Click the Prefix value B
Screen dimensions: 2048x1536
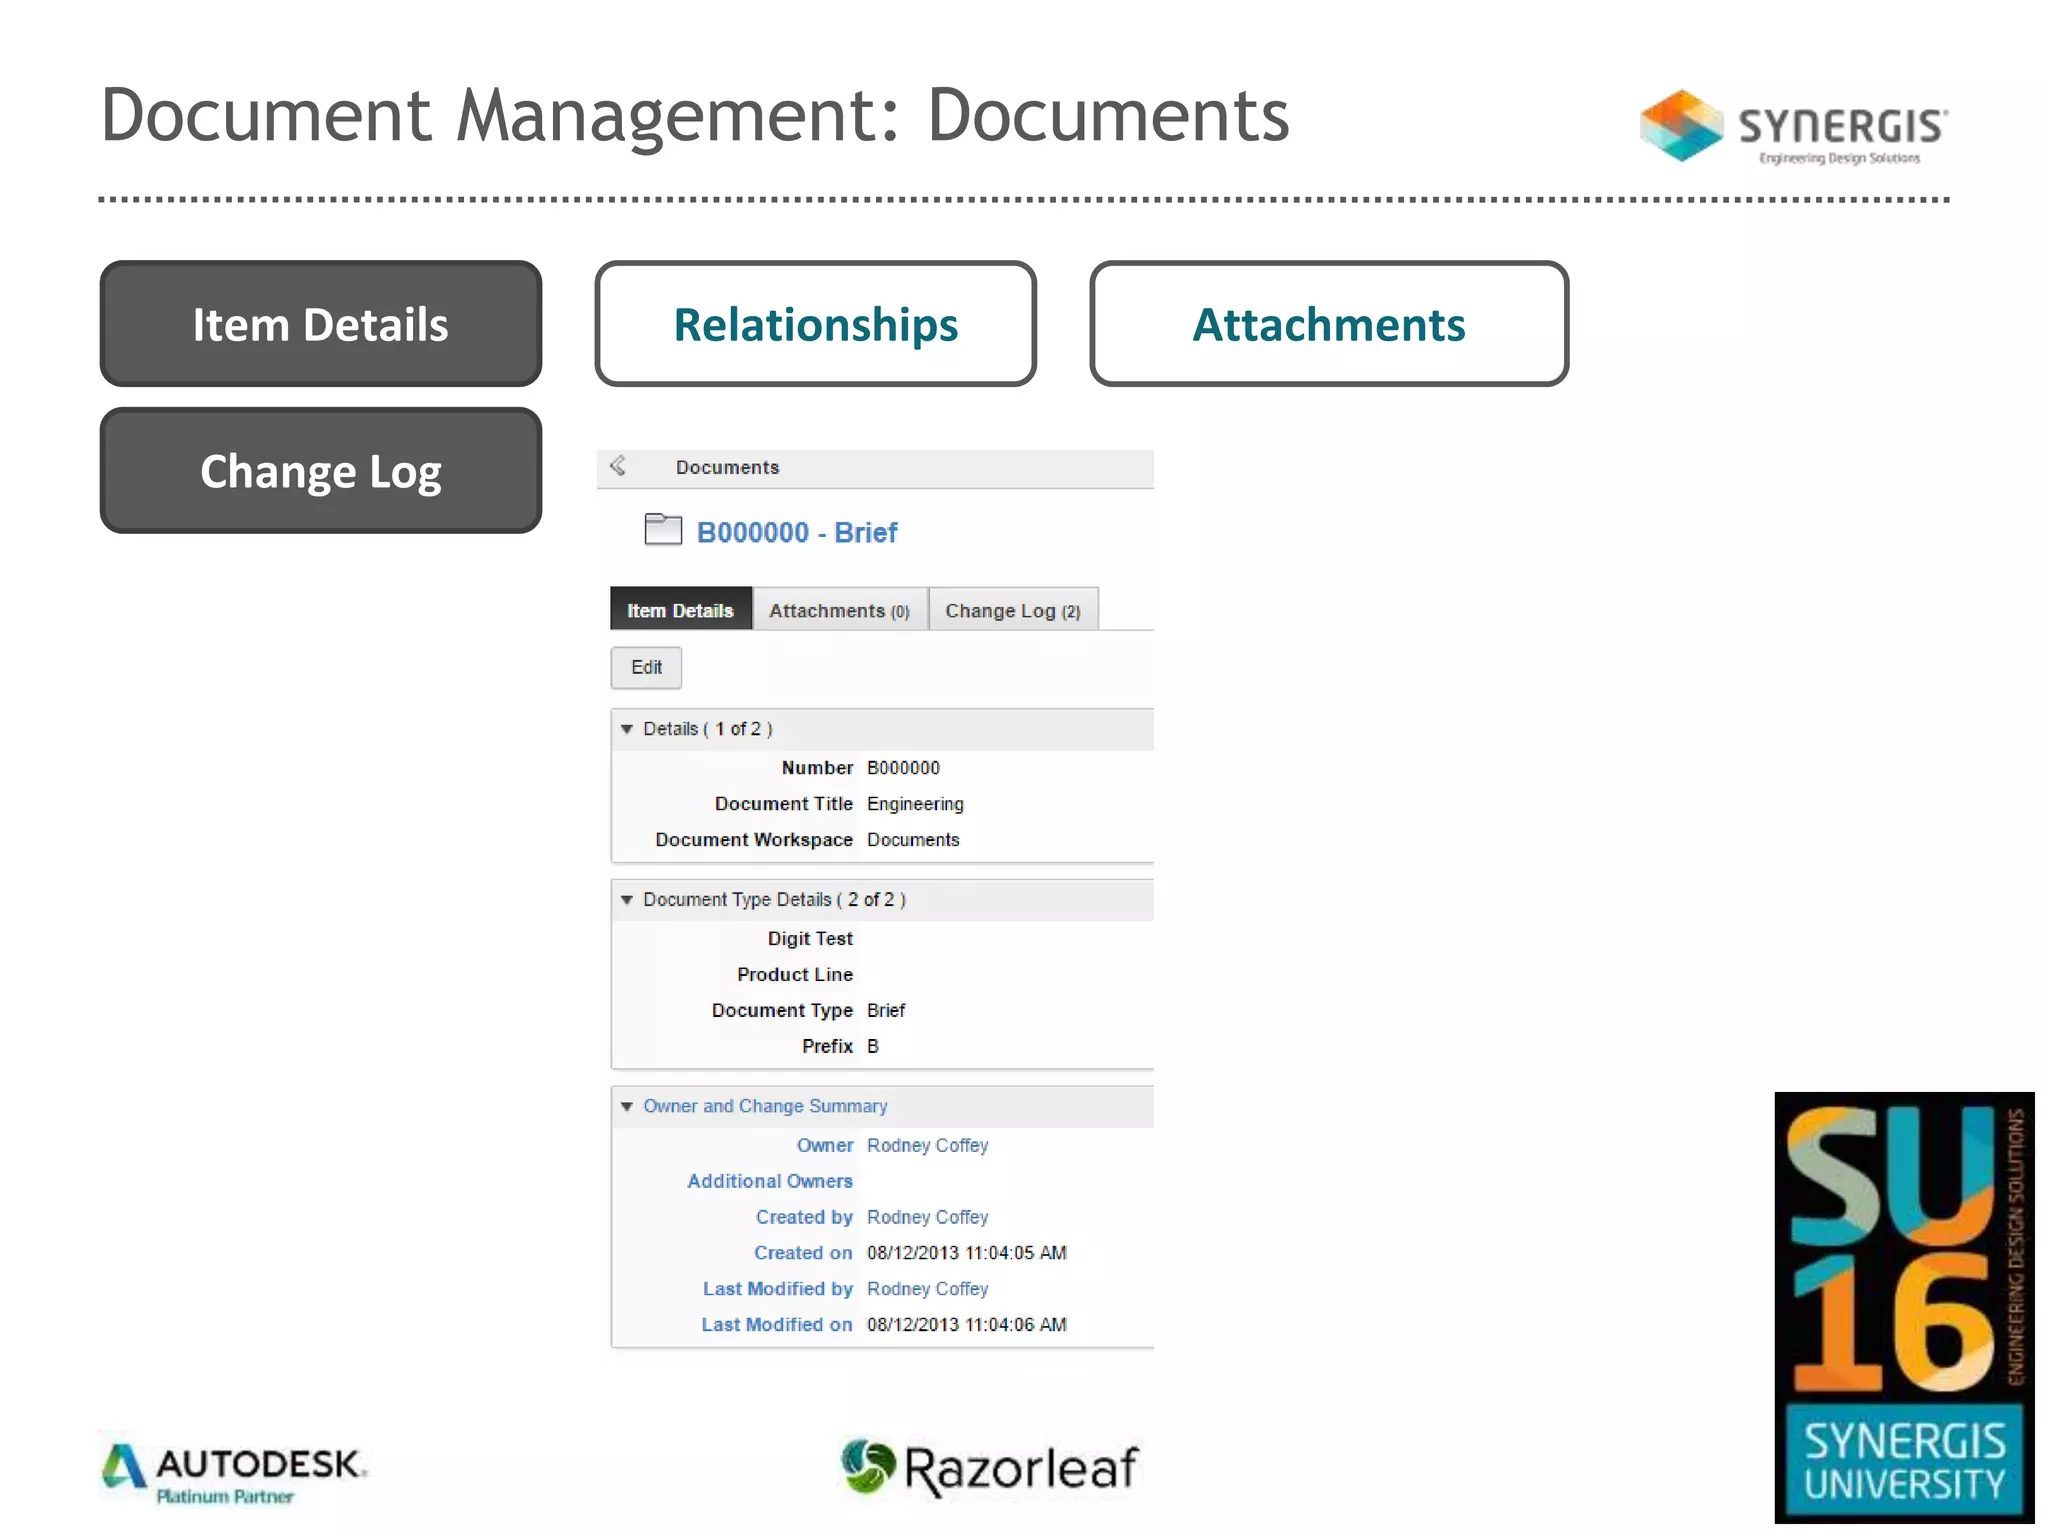[x=873, y=1046]
